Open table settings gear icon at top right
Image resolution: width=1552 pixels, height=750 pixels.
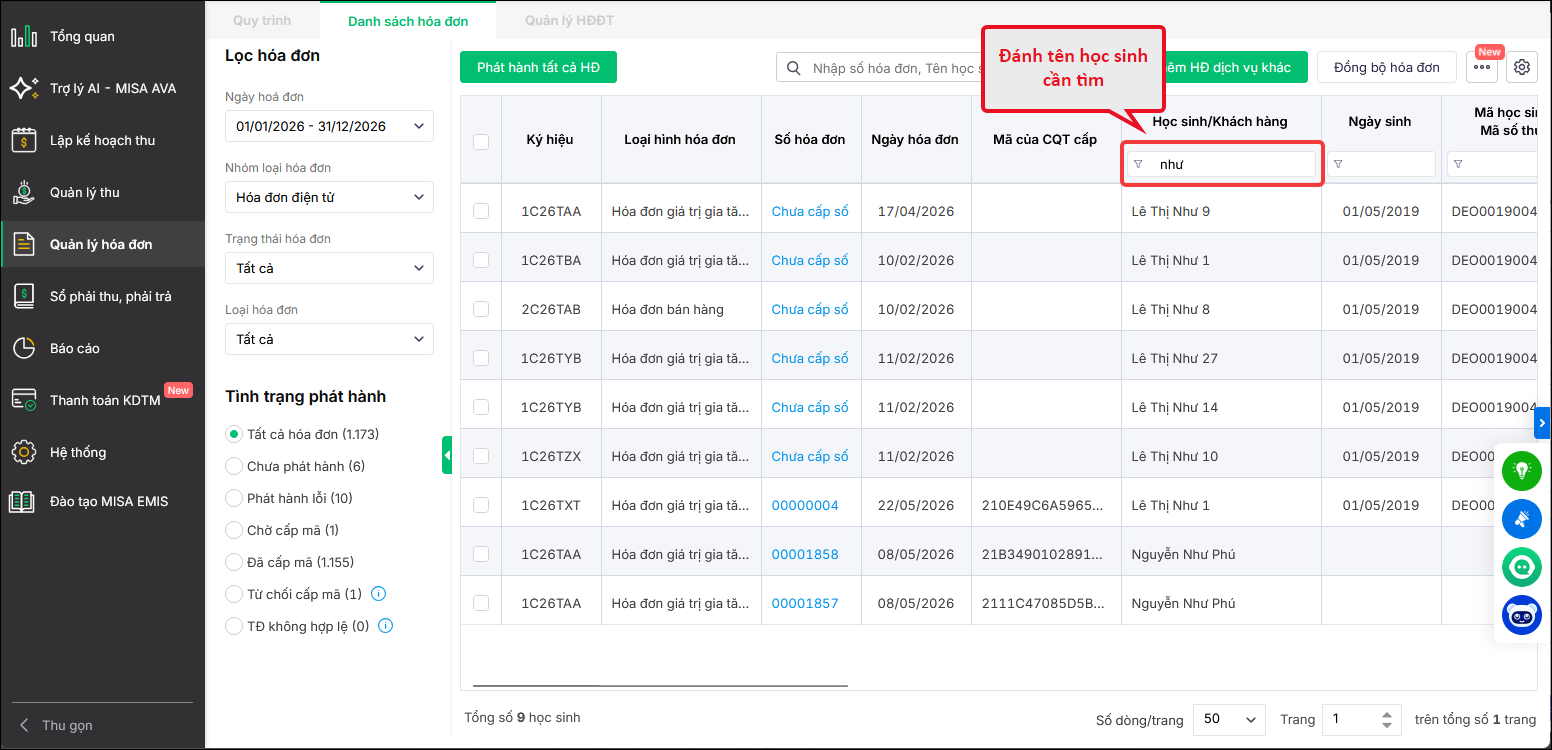[1522, 67]
